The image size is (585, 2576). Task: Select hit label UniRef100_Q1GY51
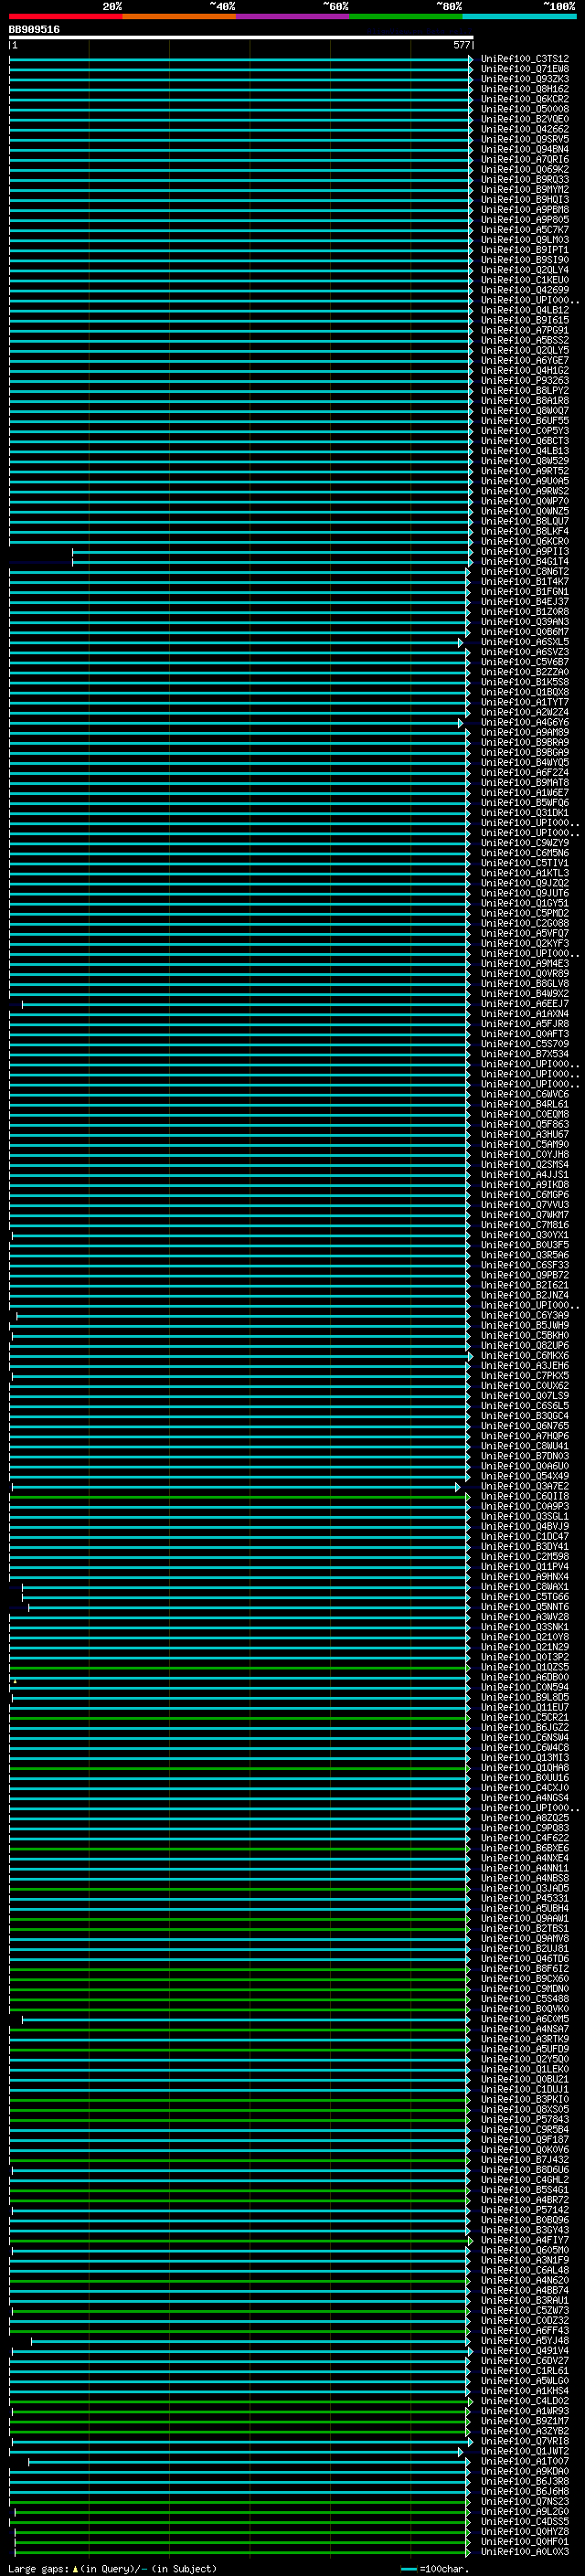[525, 904]
